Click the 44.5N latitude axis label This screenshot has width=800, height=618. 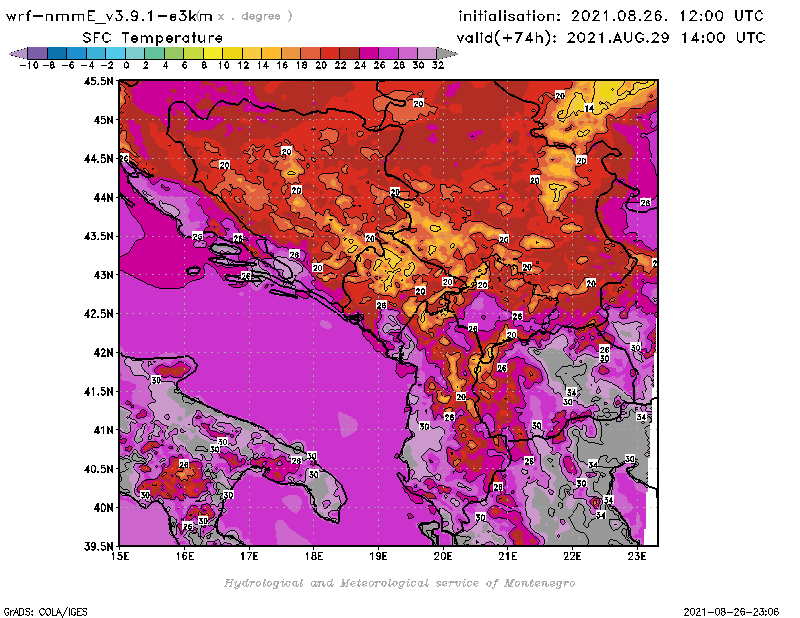(x=98, y=159)
